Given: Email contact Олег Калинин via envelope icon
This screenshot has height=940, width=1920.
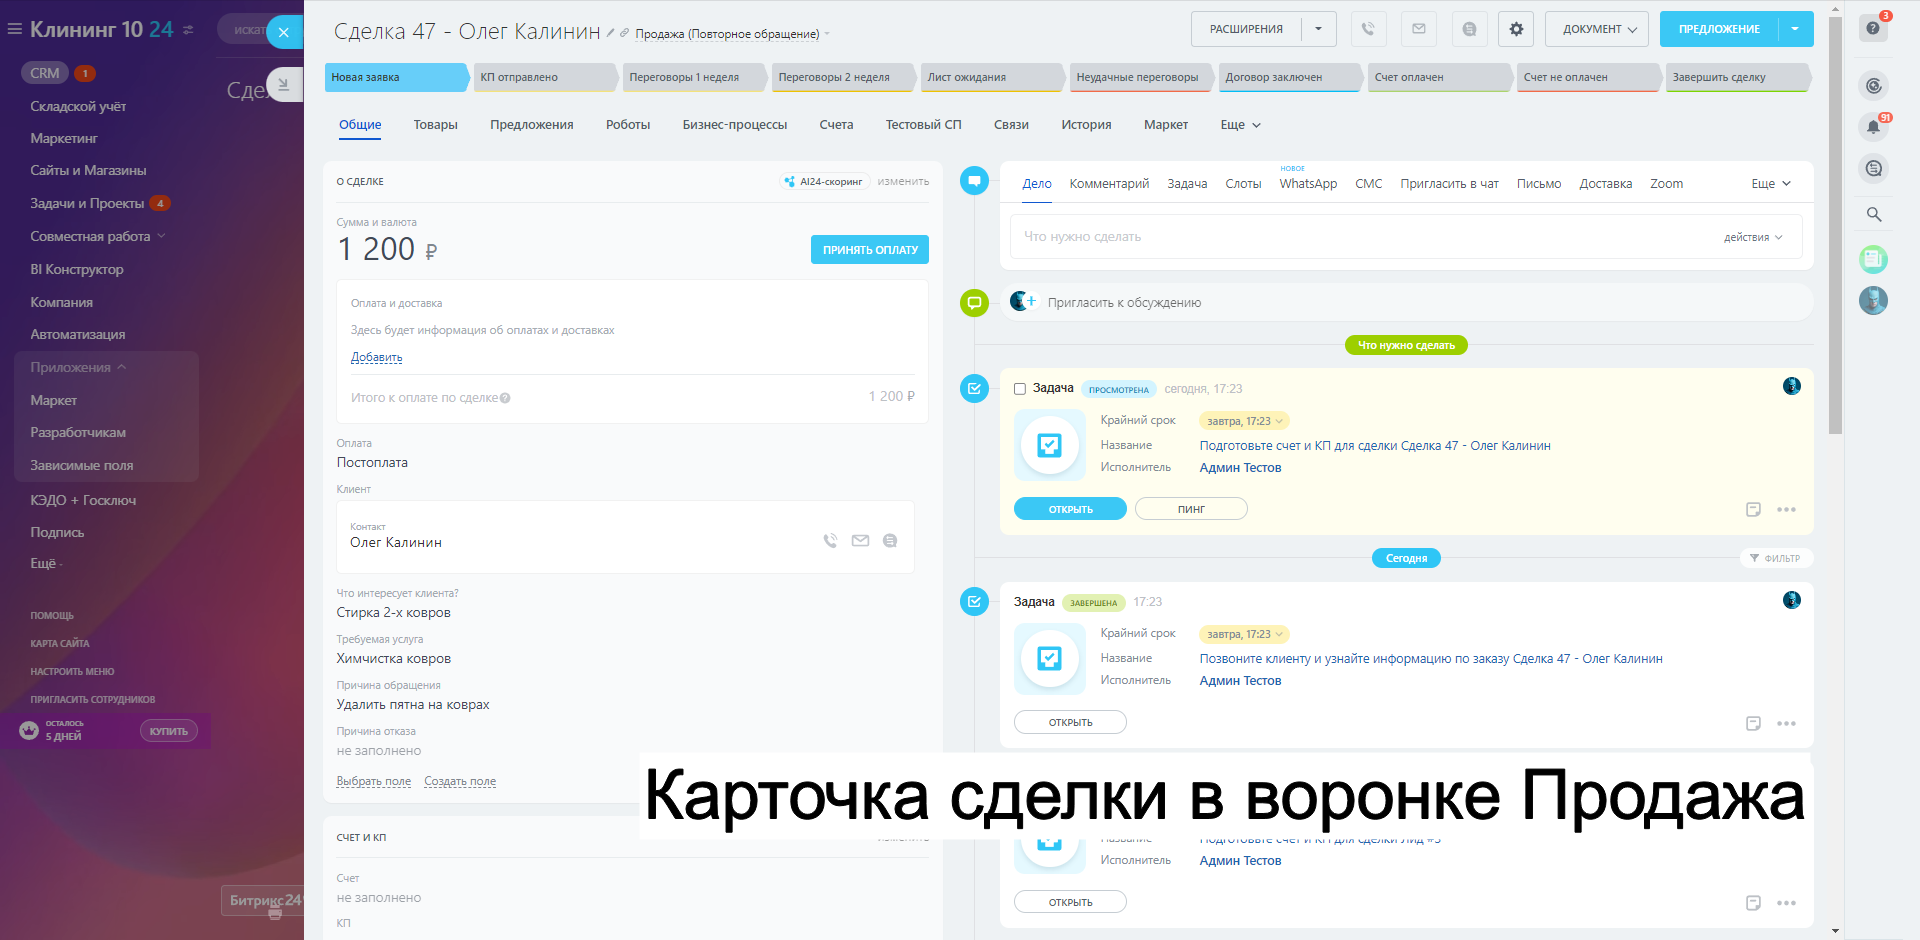Looking at the screenshot, I should (860, 541).
